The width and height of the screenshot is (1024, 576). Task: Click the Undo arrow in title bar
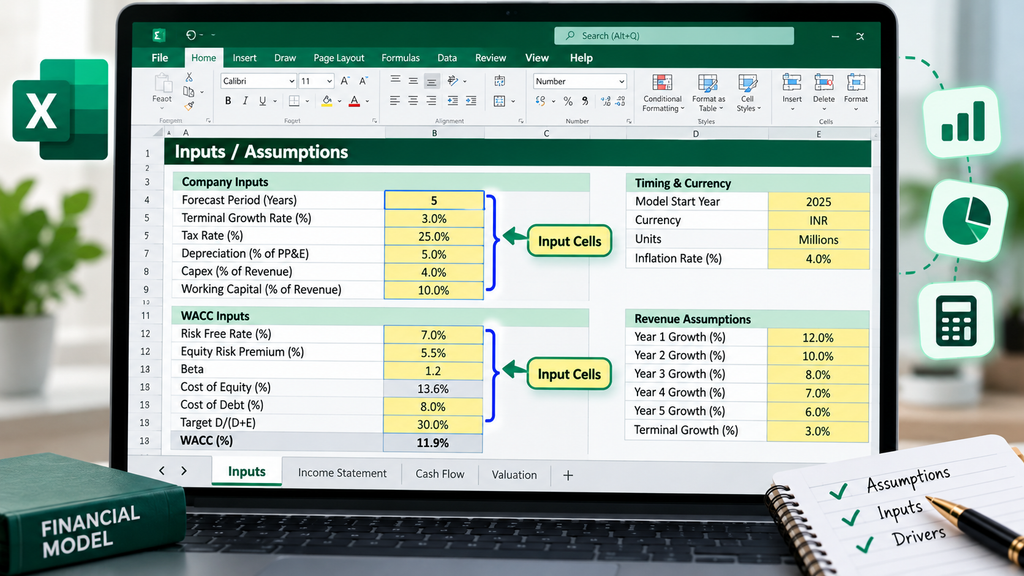[191, 35]
